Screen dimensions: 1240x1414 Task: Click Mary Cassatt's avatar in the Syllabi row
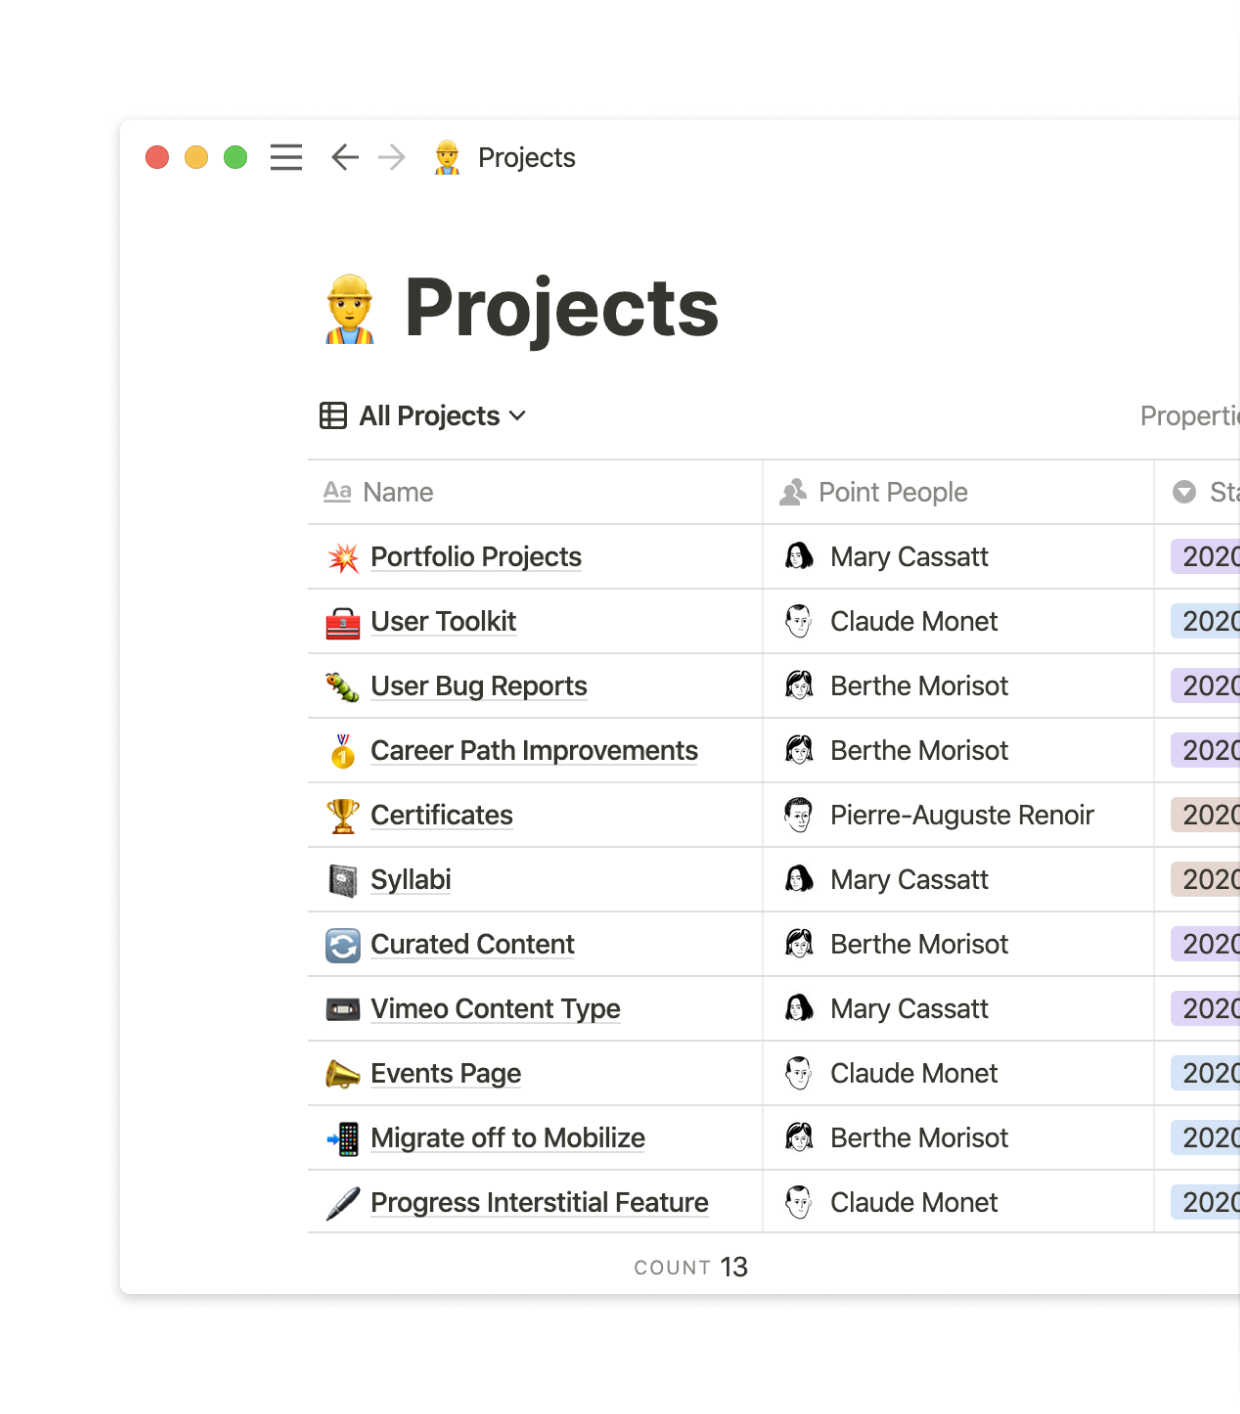(800, 879)
